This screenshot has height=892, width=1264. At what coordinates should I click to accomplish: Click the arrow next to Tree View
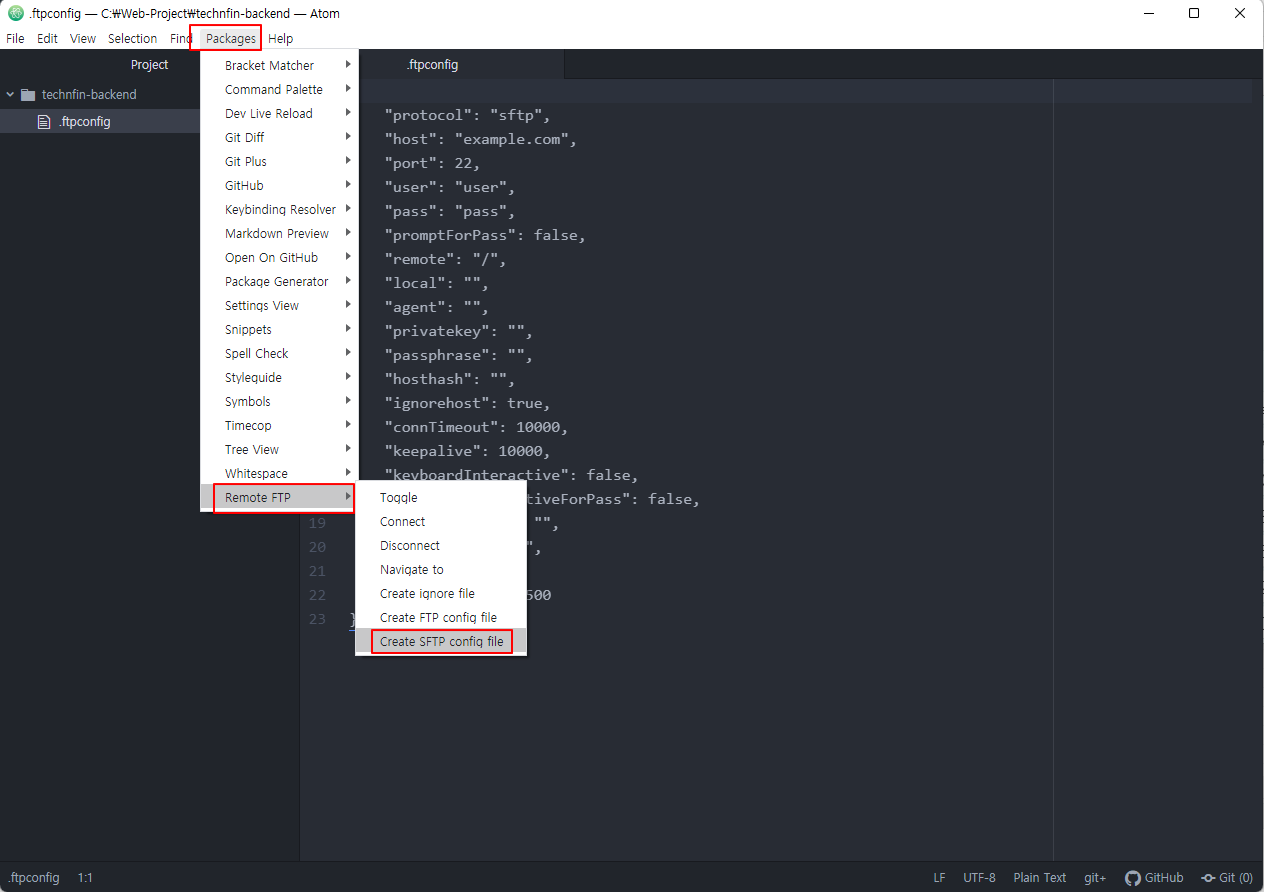tap(348, 449)
